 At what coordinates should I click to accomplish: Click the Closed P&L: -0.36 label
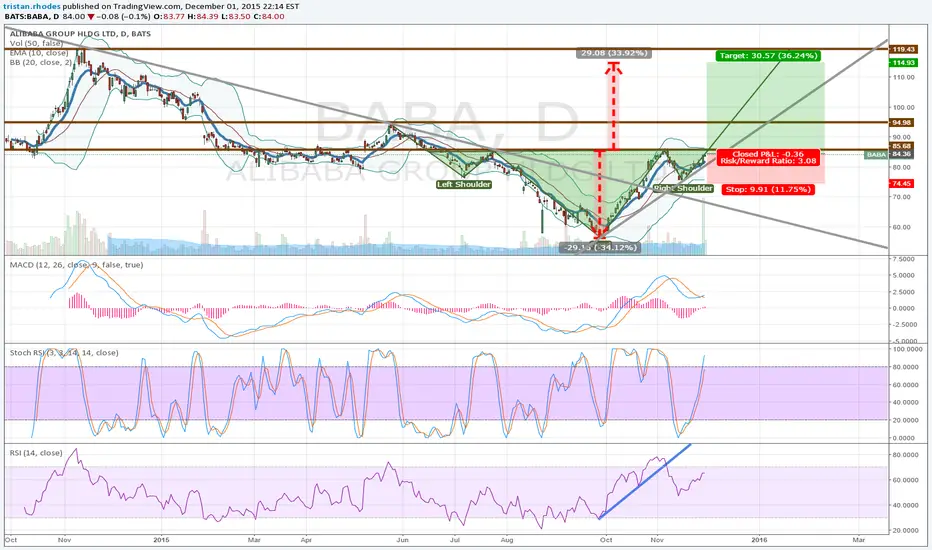click(768, 154)
